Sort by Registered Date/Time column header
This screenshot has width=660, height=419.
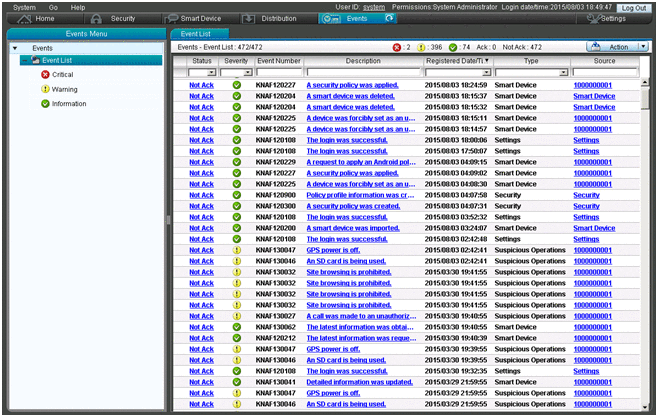(456, 61)
